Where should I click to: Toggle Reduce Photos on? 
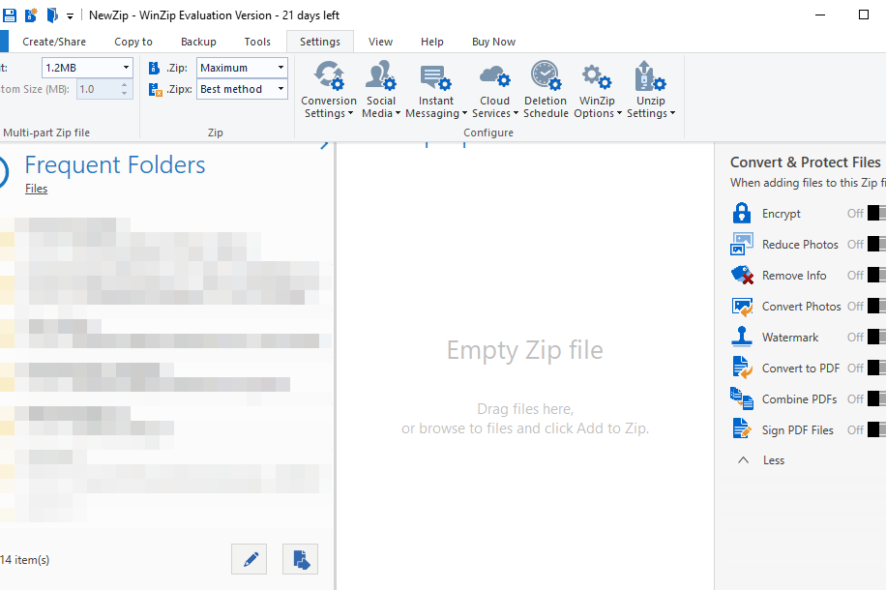pos(876,244)
